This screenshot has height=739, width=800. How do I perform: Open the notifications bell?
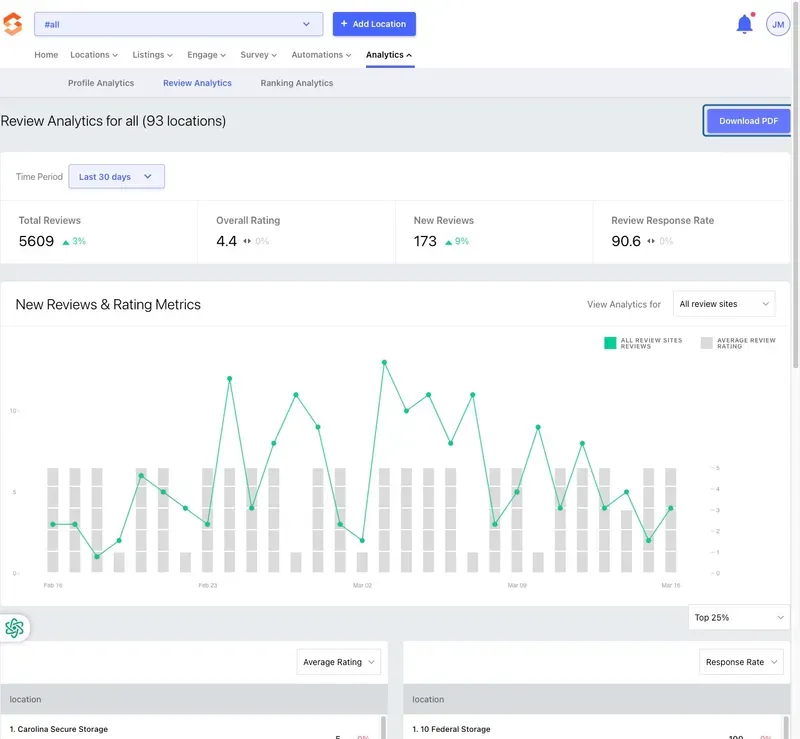pos(744,24)
